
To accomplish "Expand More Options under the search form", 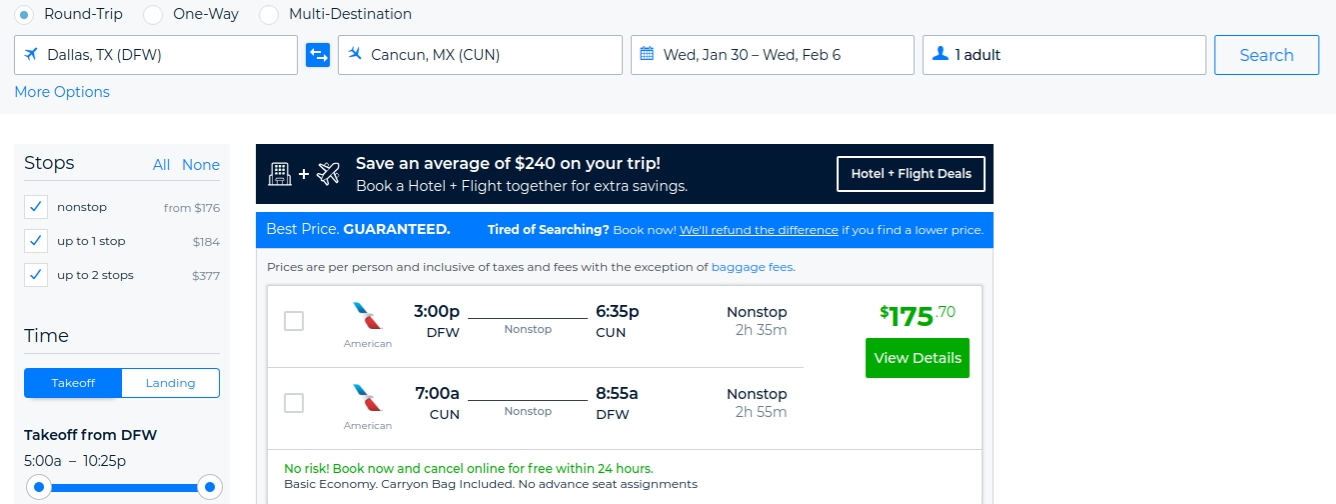I will click(x=62, y=92).
